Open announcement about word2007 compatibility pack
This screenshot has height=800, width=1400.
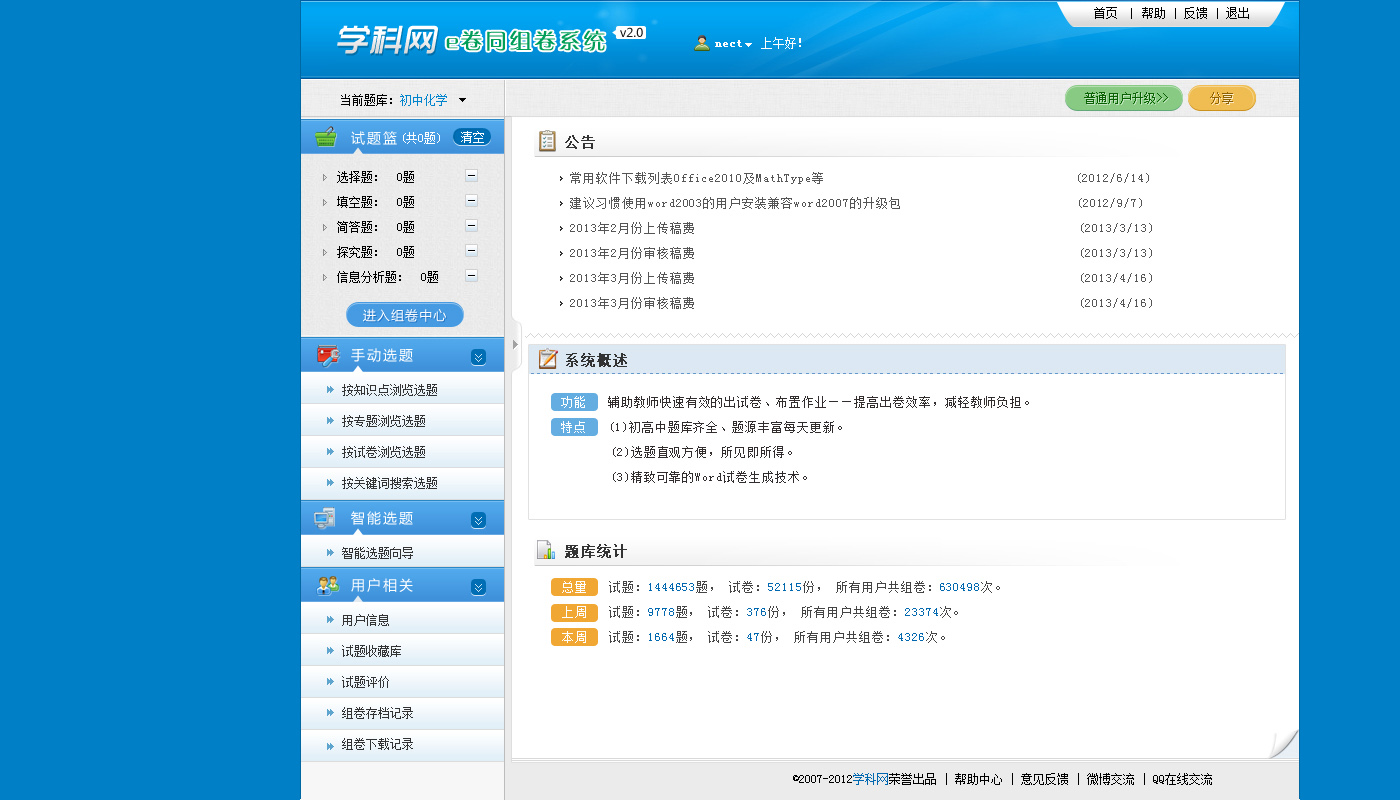click(735, 203)
